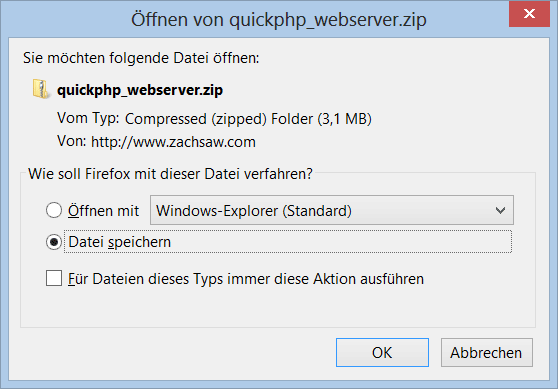558x389 pixels.
Task: Open the Windows-Explorer (Standard) combo box
Action: coord(332,210)
